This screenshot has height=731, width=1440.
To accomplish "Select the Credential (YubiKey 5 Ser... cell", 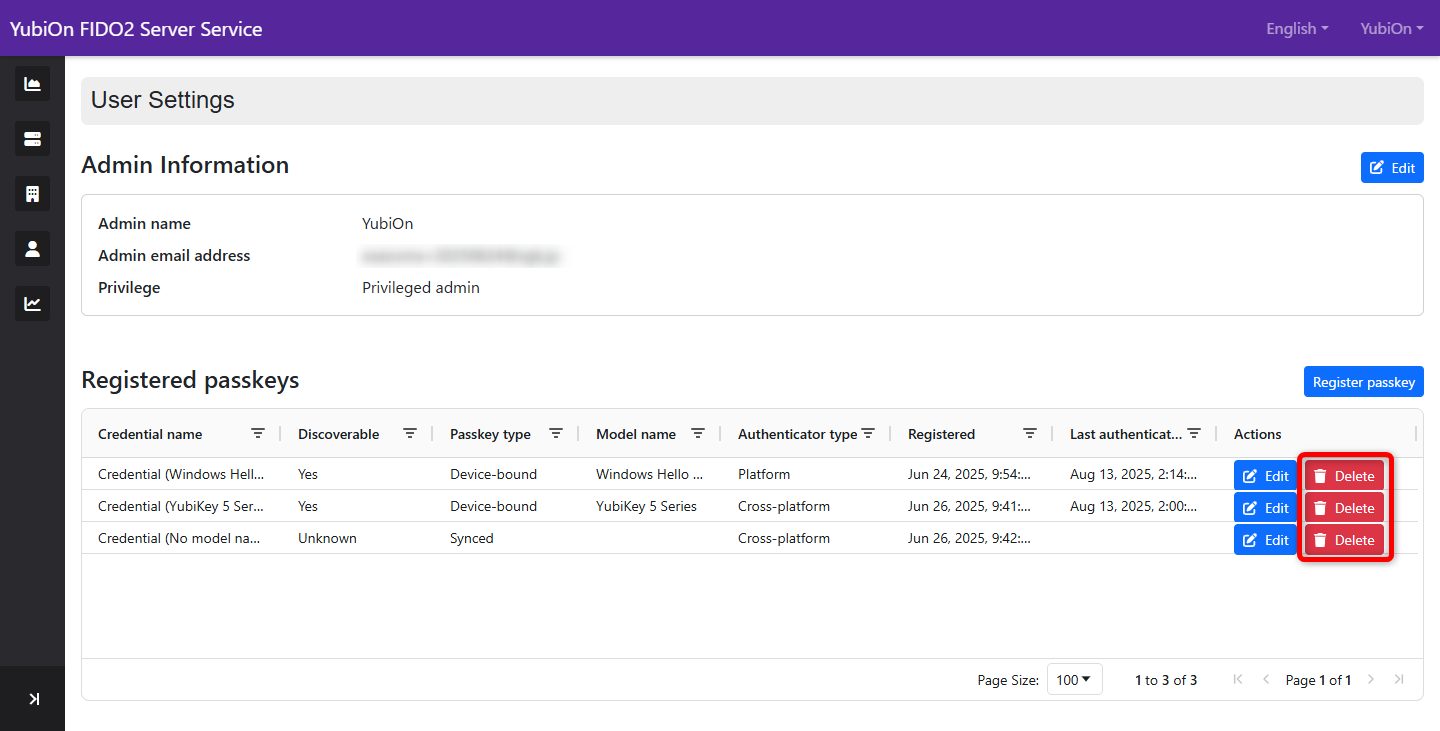I will pyautogui.click(x=181, y=506).
